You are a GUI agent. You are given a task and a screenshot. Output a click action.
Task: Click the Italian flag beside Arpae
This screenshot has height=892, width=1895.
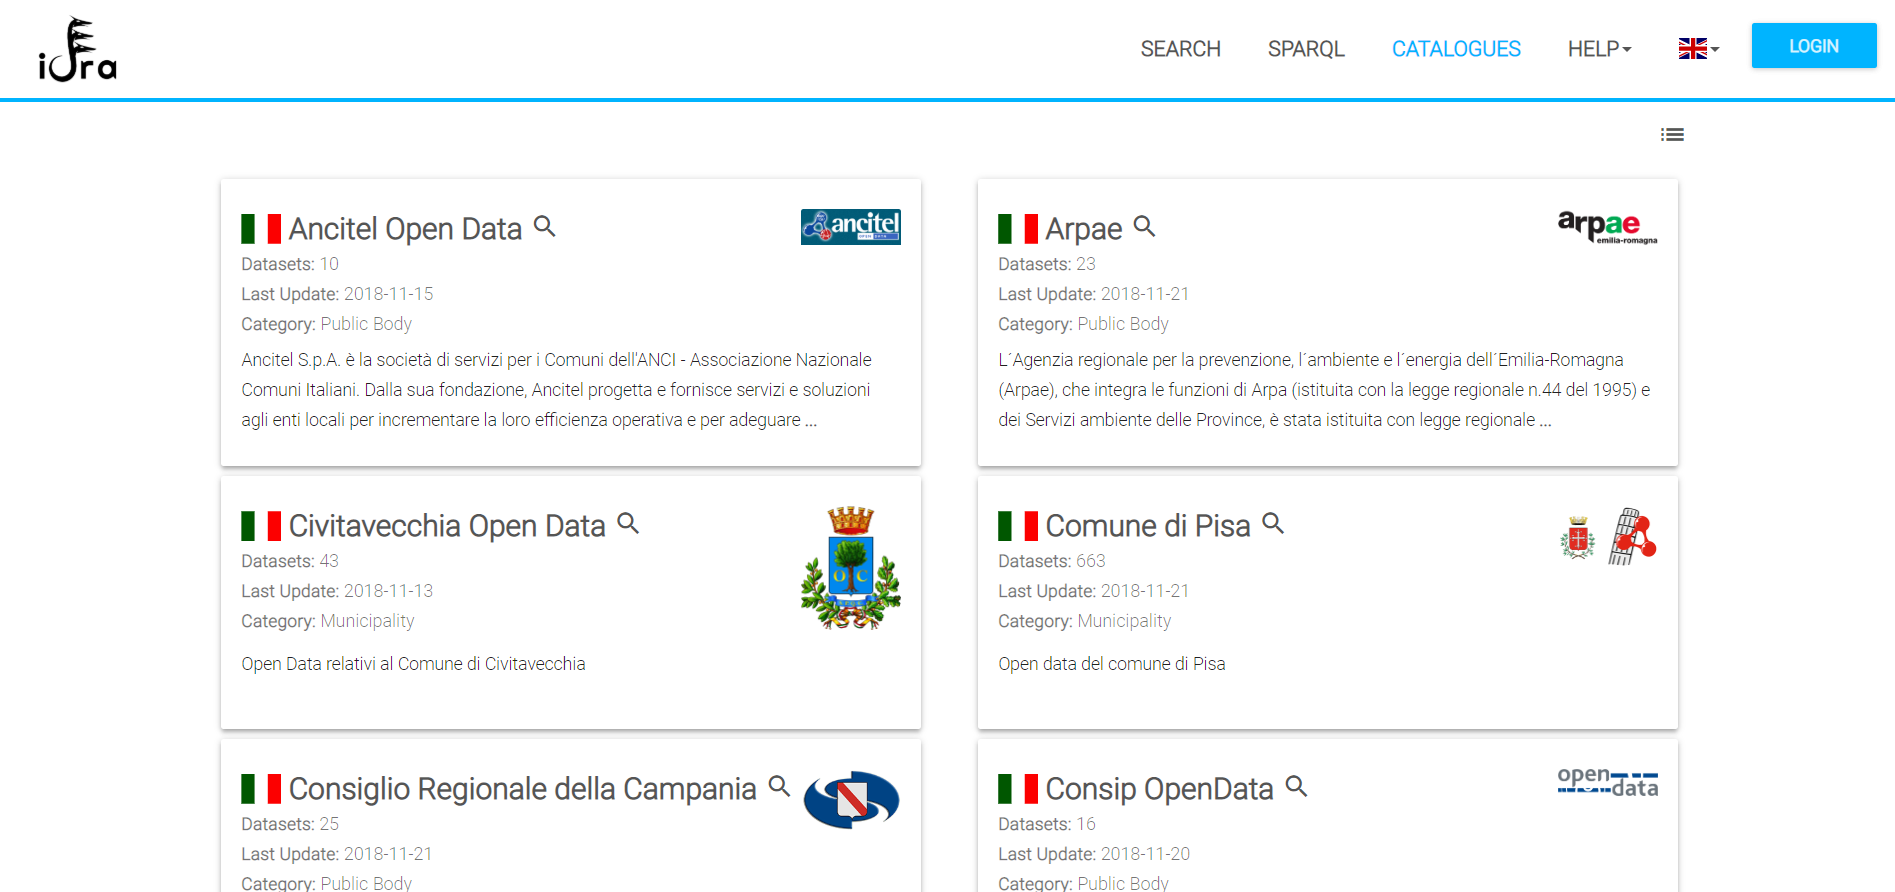pyautogui.click(x=1018, y=229)
